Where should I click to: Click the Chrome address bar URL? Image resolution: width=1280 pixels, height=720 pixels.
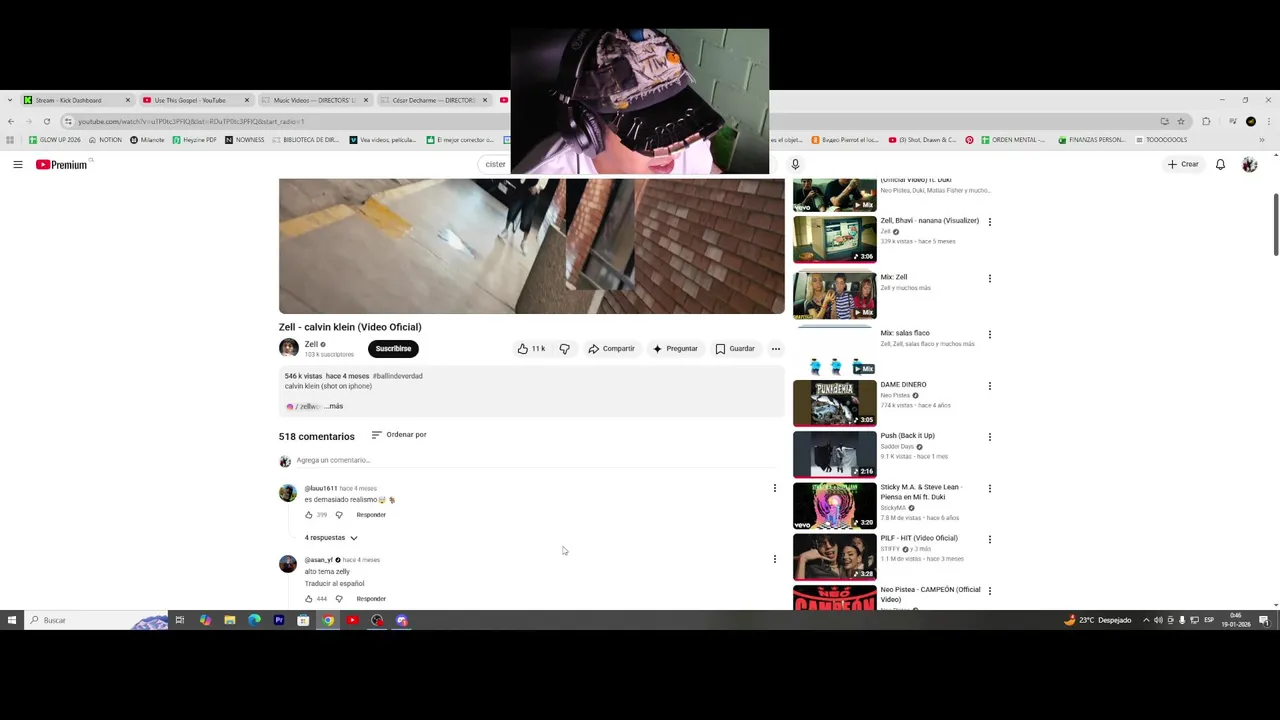tap(191, 121)
